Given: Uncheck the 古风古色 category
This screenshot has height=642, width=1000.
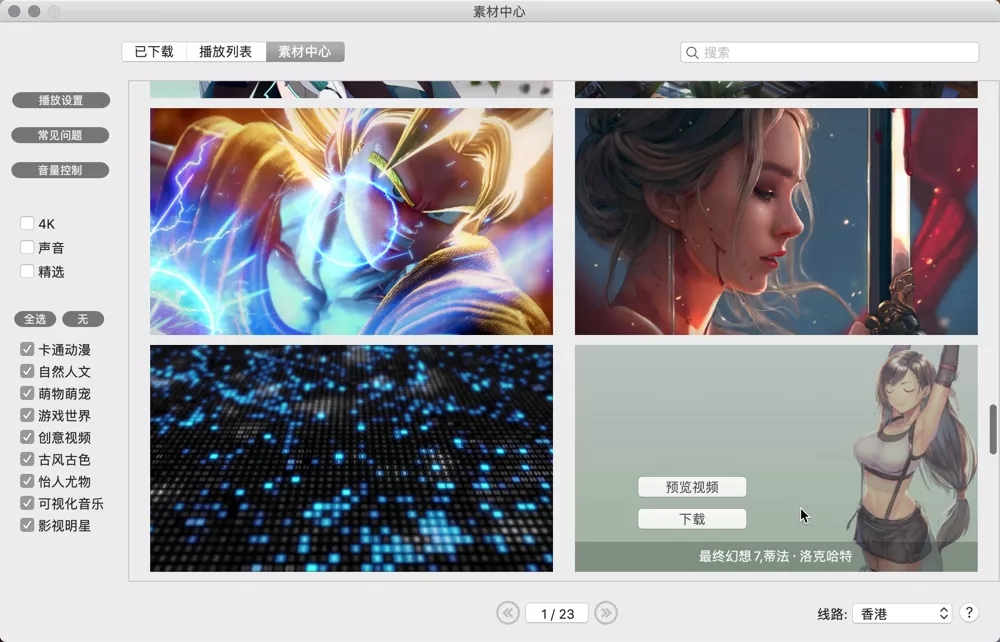Looking at the screenshot, I should [27, 460].
